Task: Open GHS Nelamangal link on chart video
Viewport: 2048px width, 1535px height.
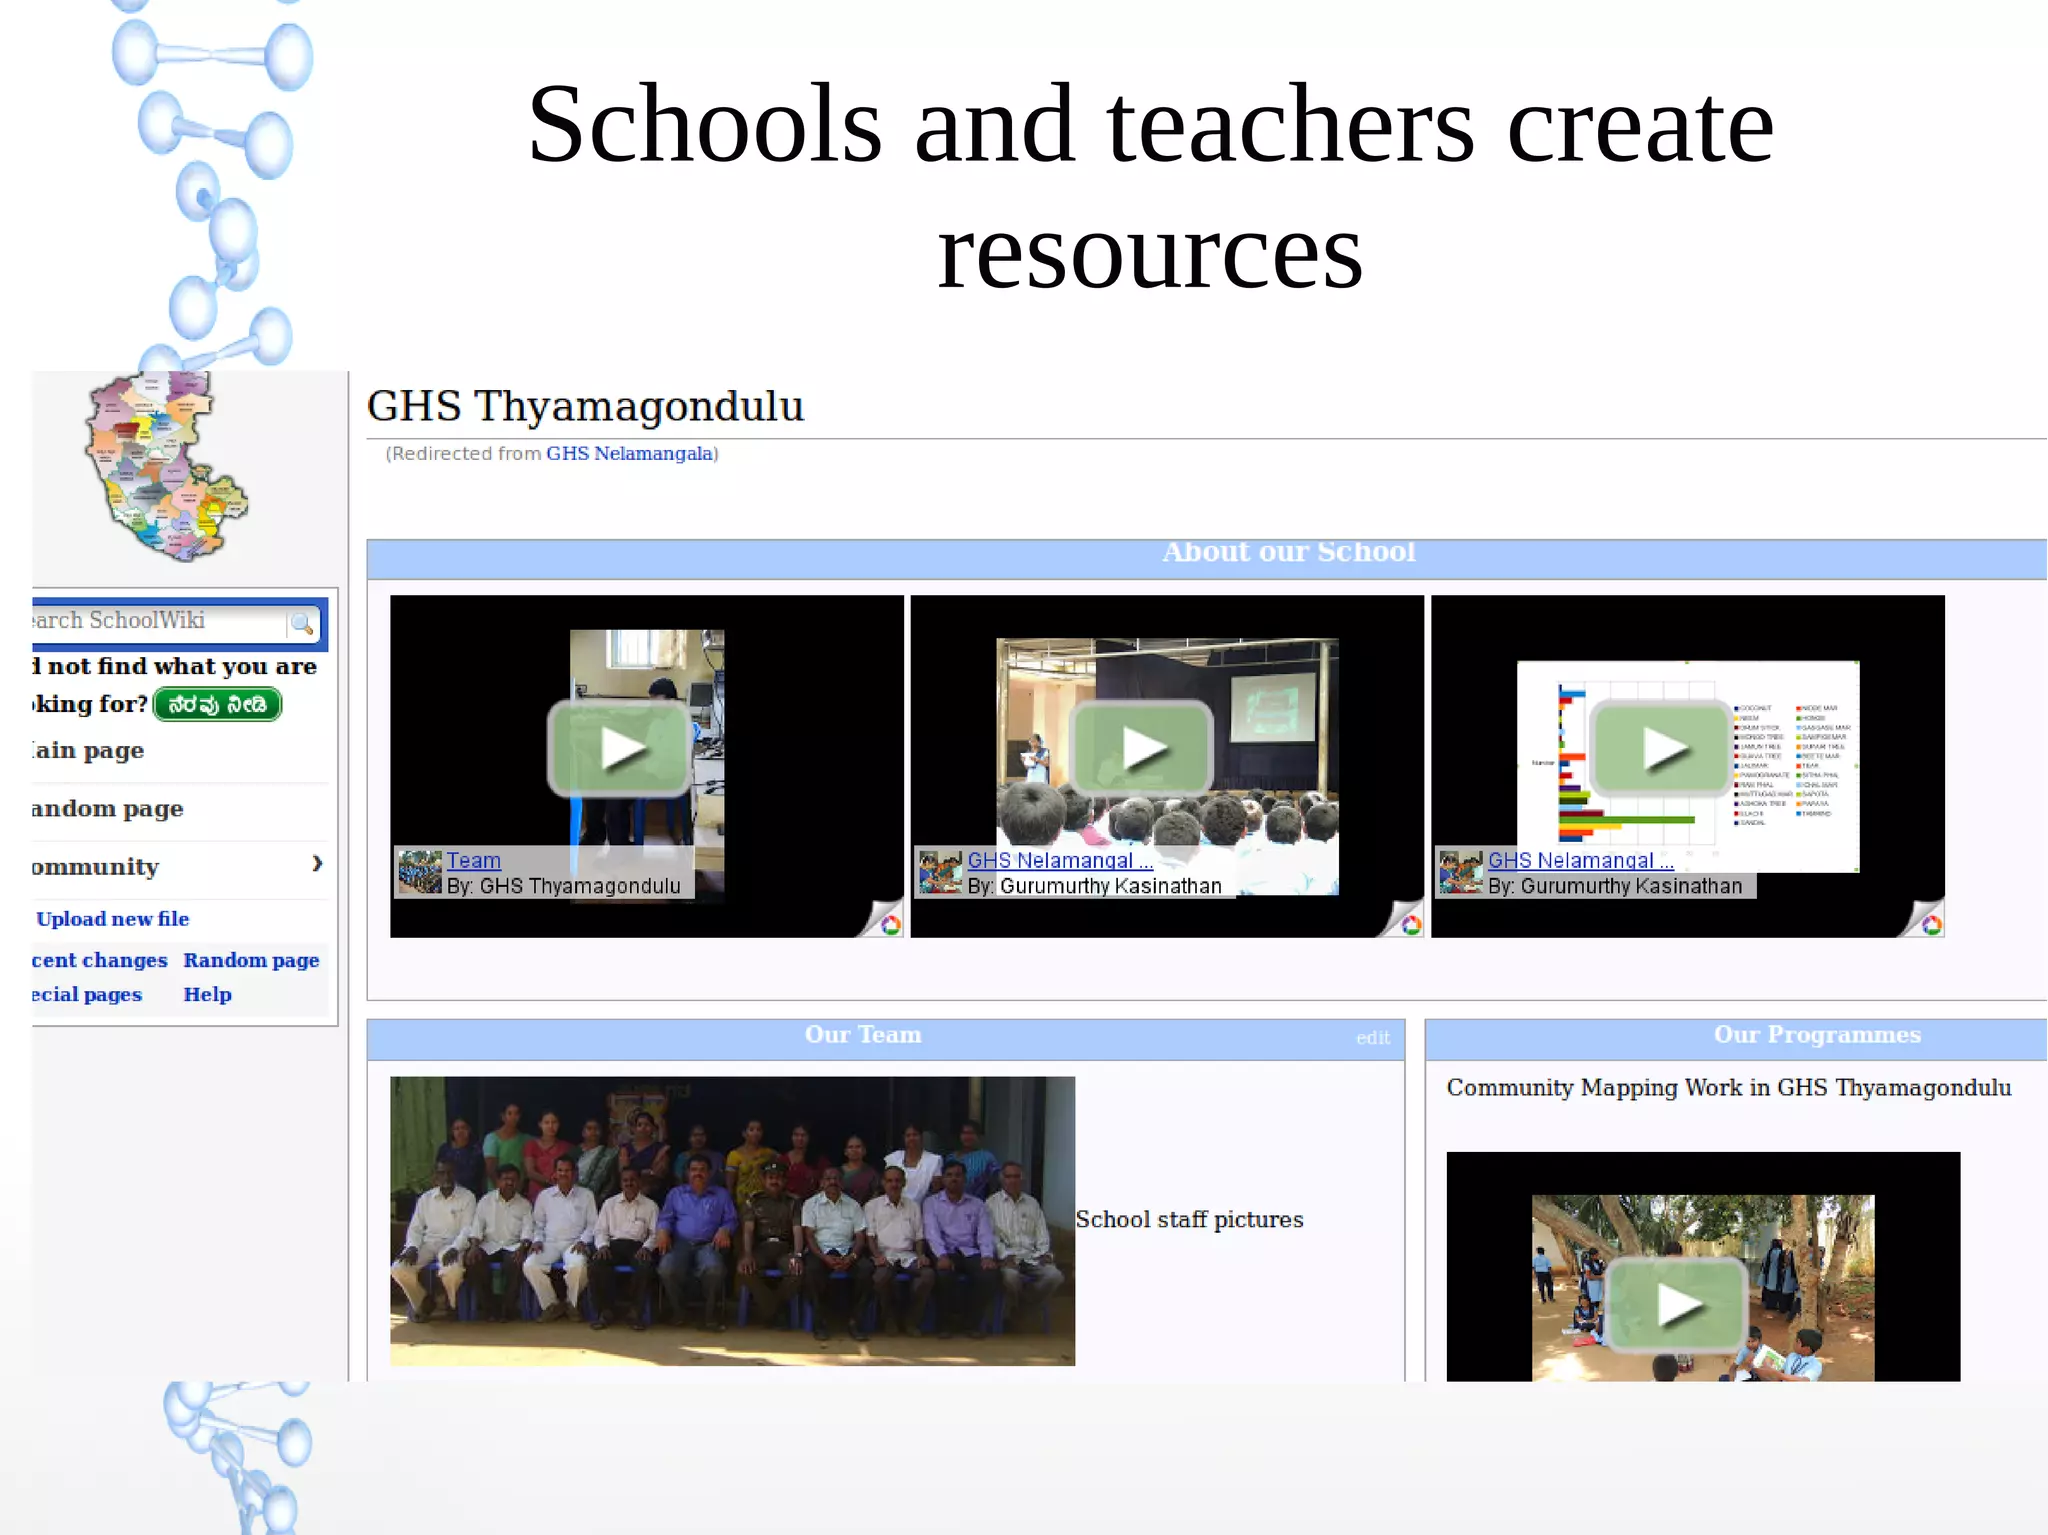Action: 1581,860
